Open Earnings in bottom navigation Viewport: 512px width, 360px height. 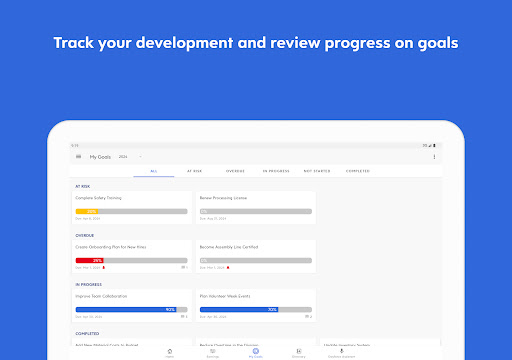tap(213, 353)
